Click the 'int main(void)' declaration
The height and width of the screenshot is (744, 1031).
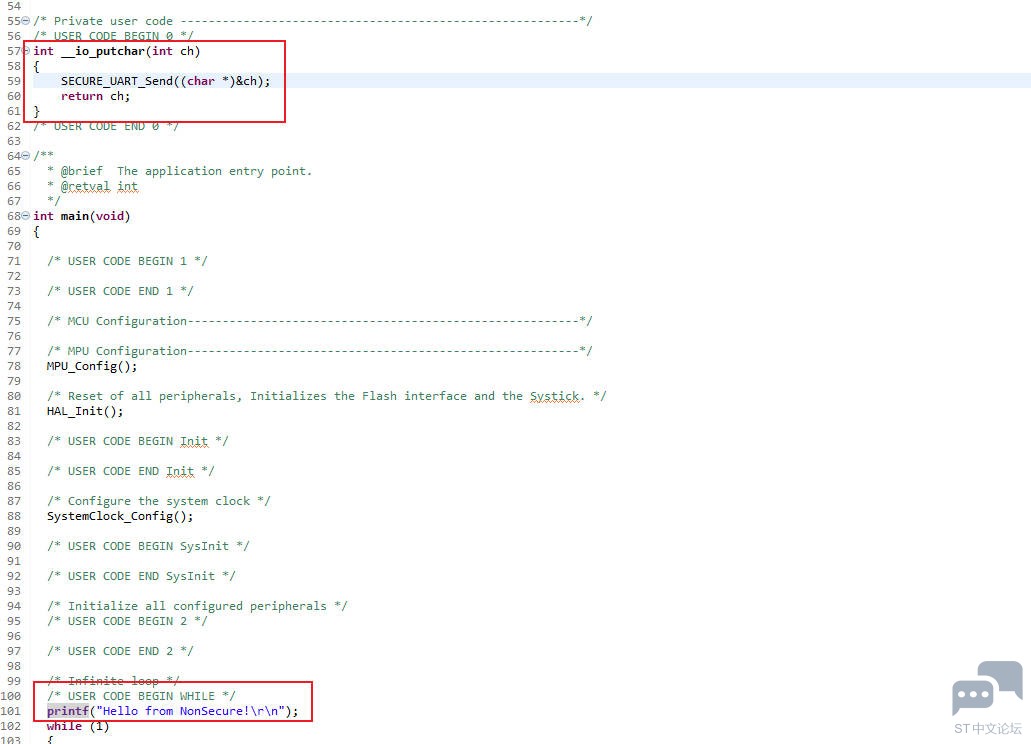click(x=82, y=216)
